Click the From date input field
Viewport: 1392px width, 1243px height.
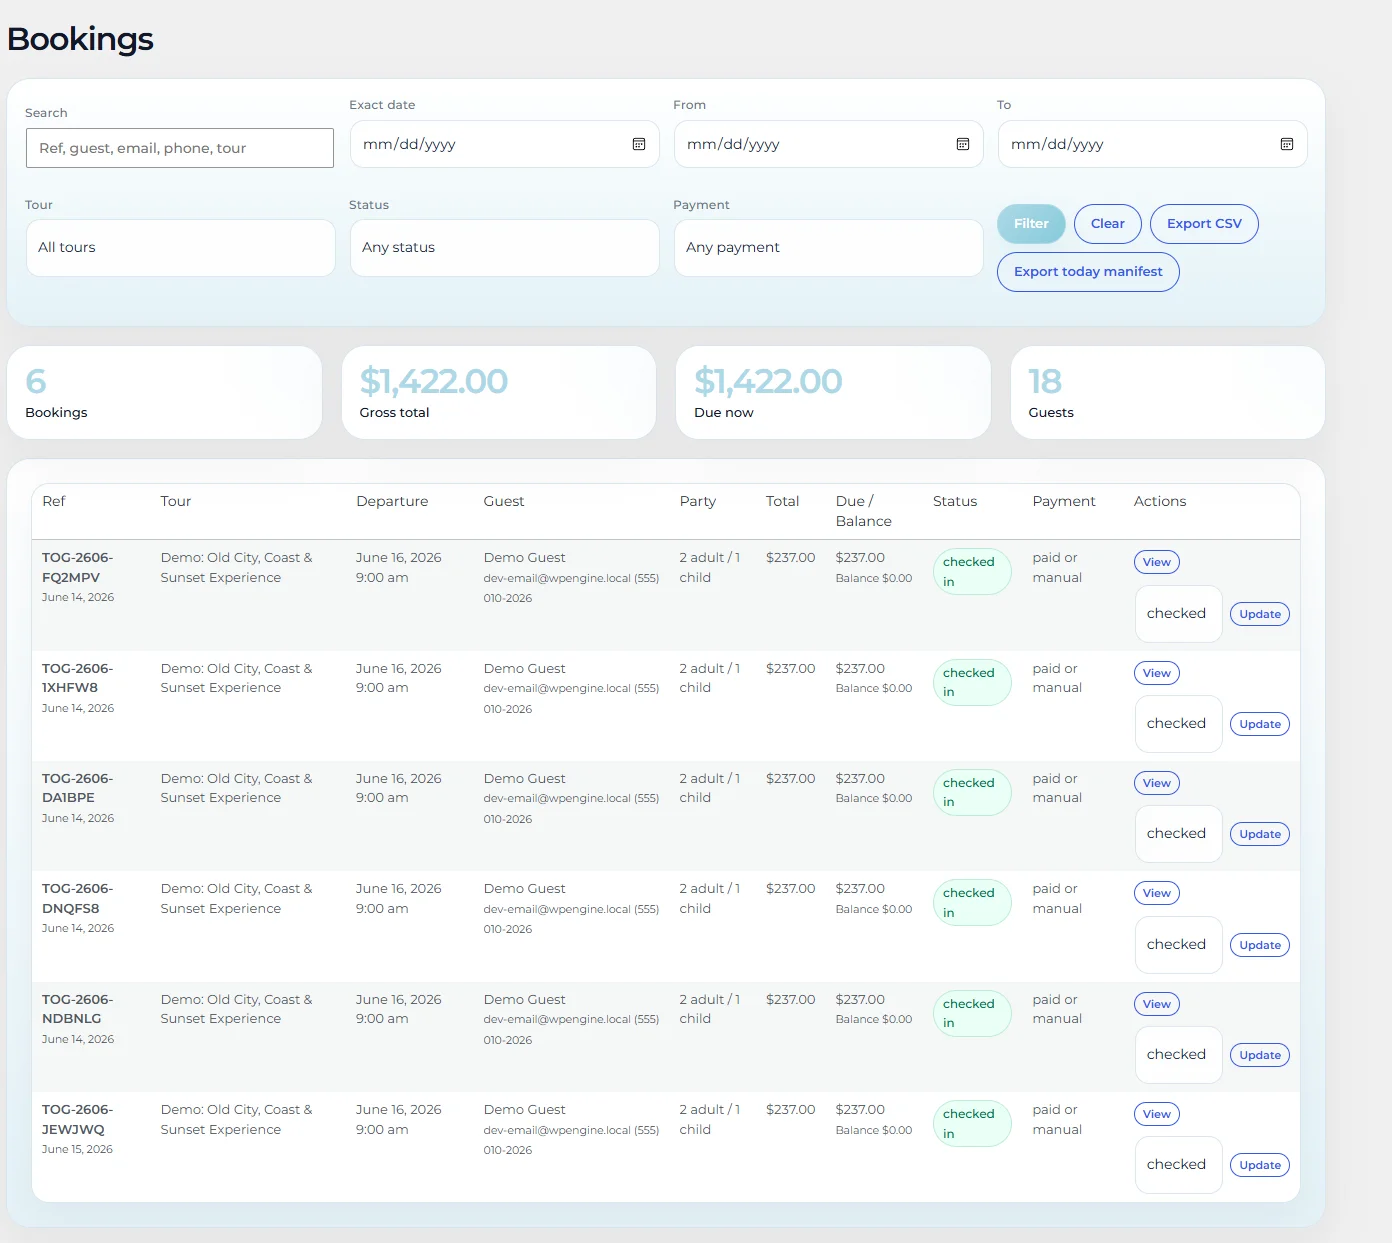[829, 144]
